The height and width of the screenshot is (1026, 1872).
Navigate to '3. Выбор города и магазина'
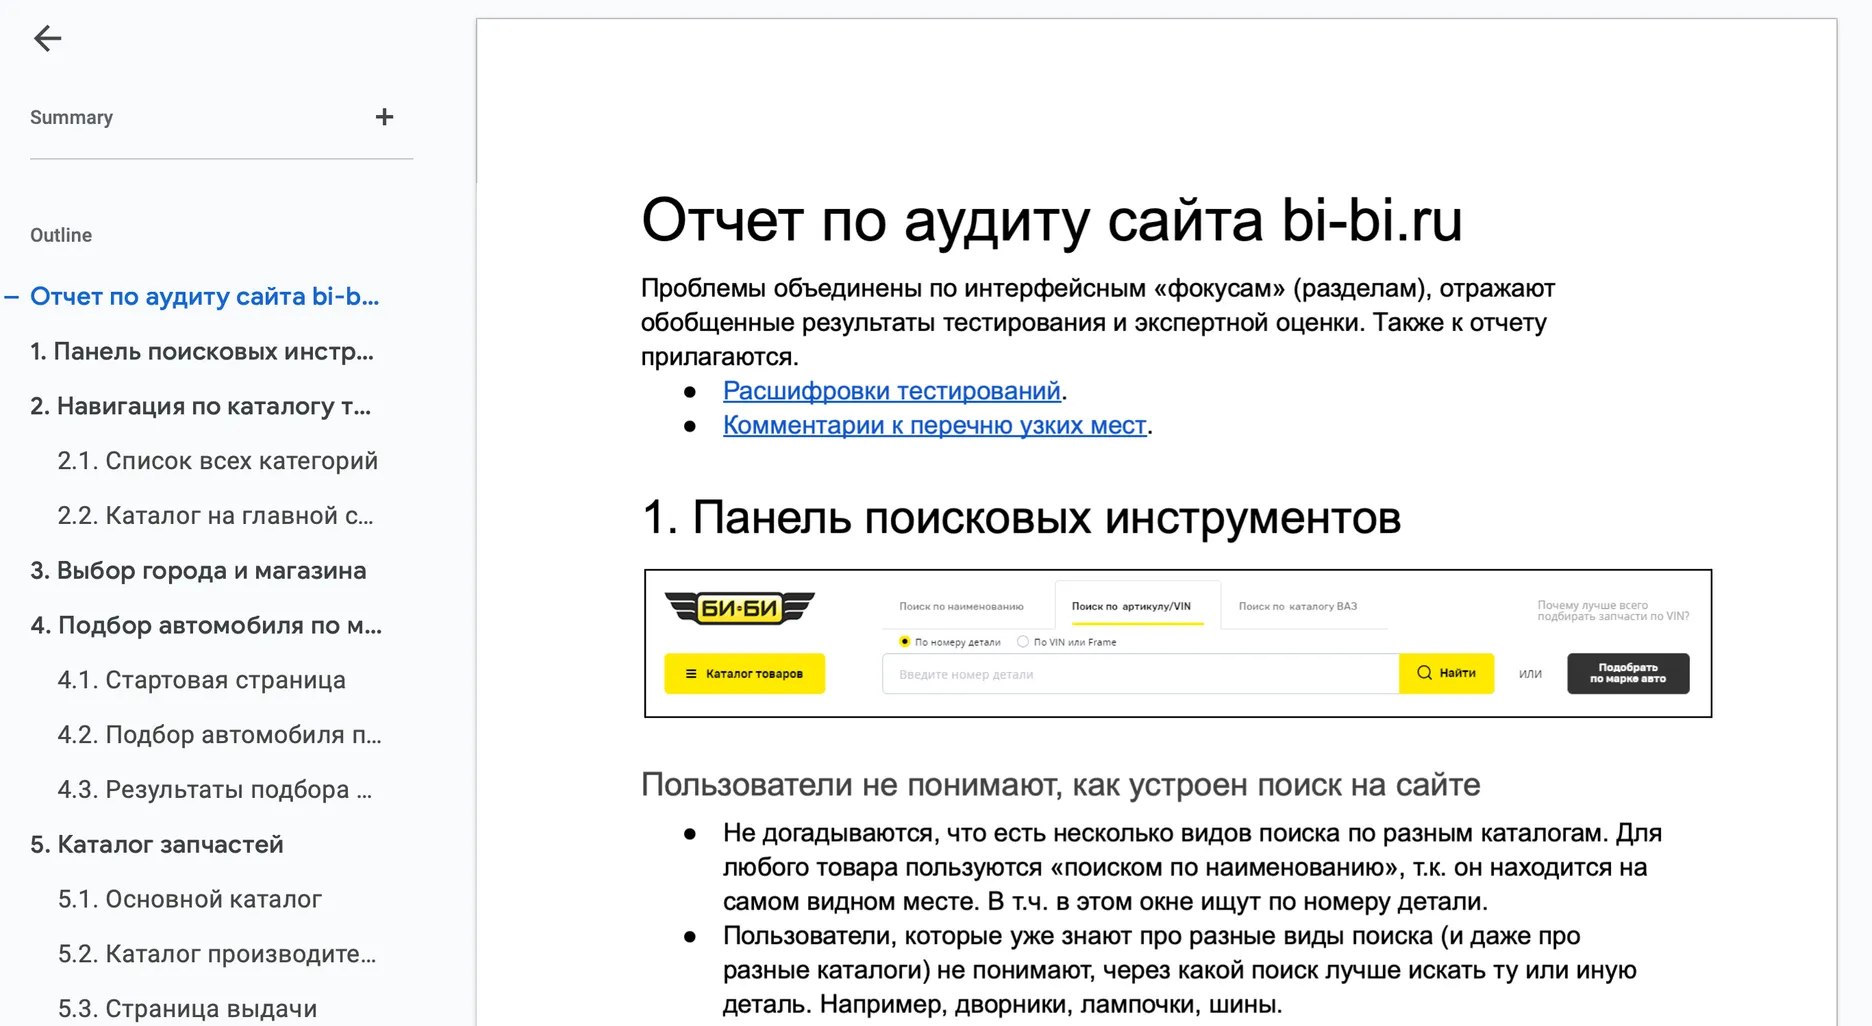(198, 570)
